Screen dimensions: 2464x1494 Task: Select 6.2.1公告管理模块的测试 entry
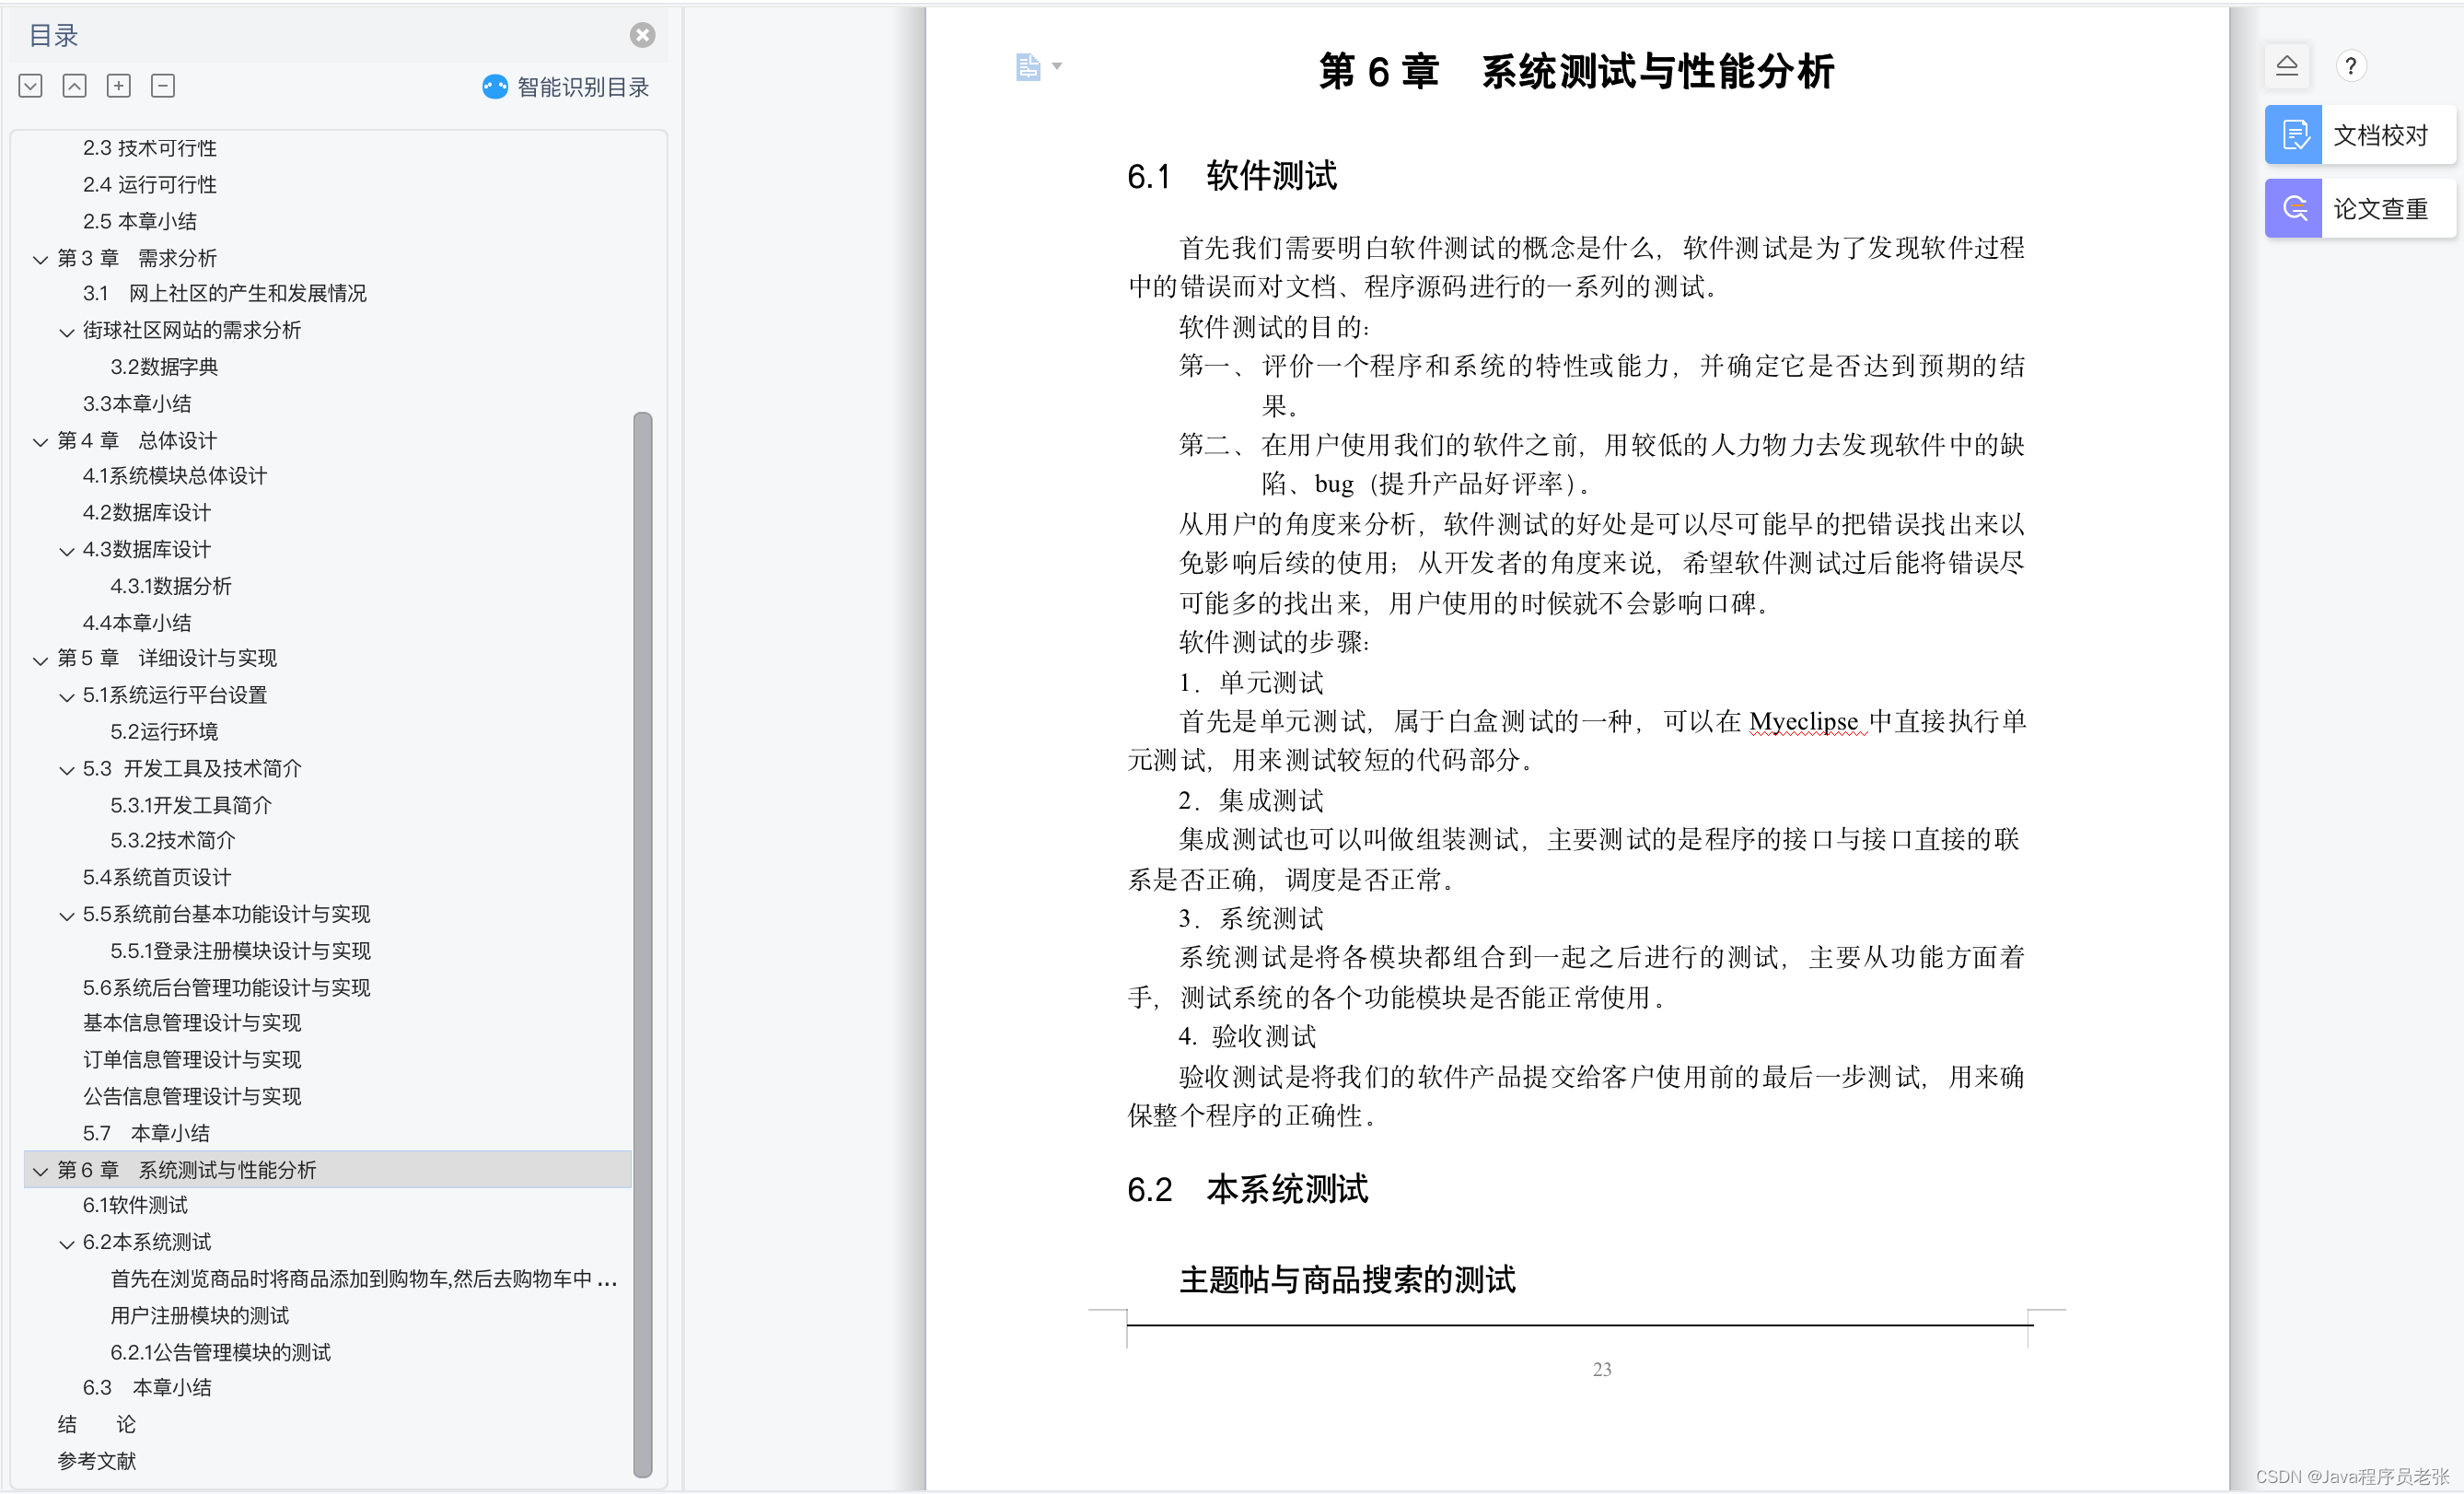pyautogui.click(x=221, y=1353)
